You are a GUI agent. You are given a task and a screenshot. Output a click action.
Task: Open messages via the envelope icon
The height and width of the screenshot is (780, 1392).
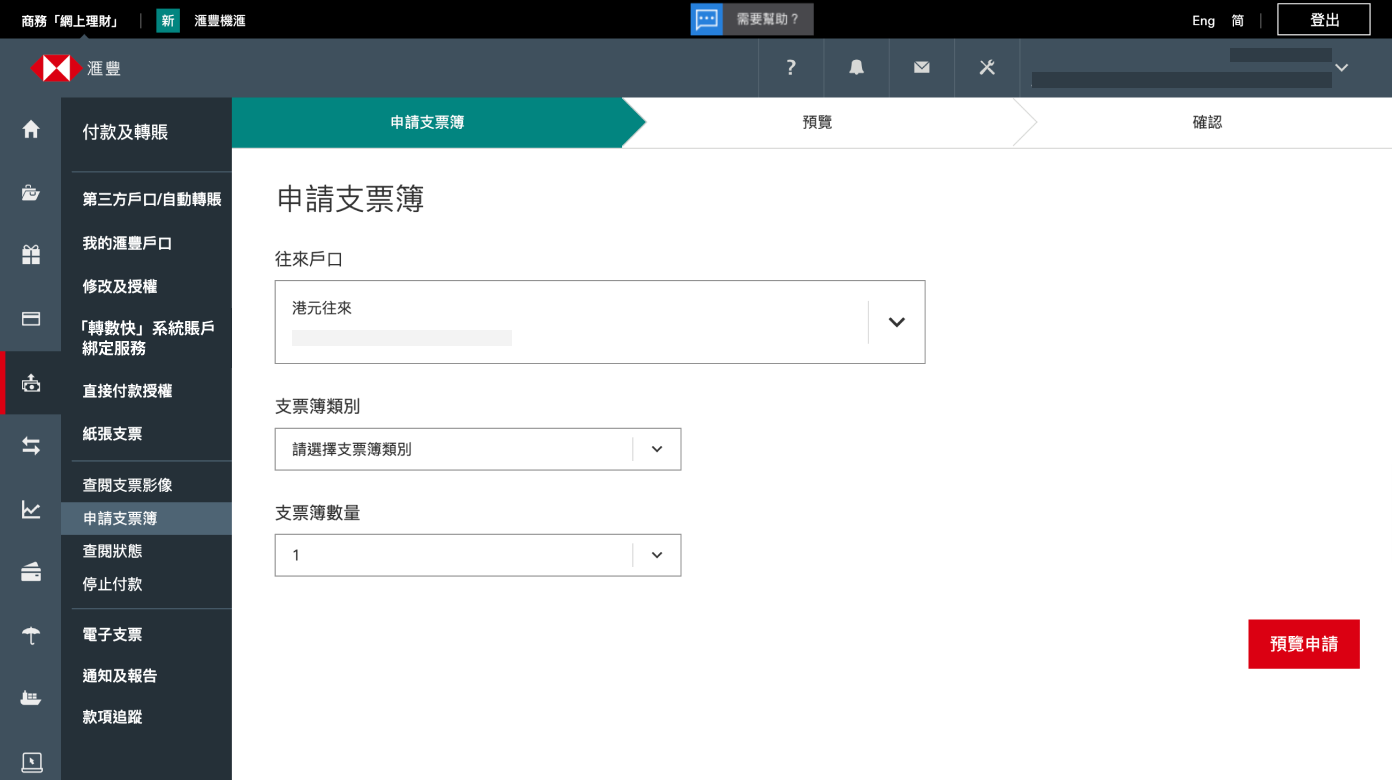point(921,67)
